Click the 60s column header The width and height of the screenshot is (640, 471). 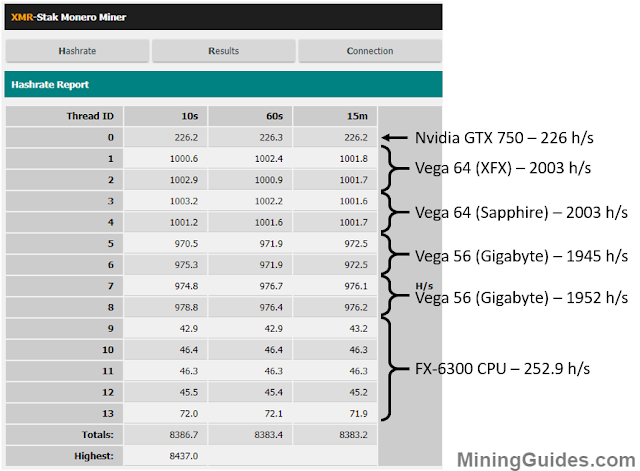(275, 116)
